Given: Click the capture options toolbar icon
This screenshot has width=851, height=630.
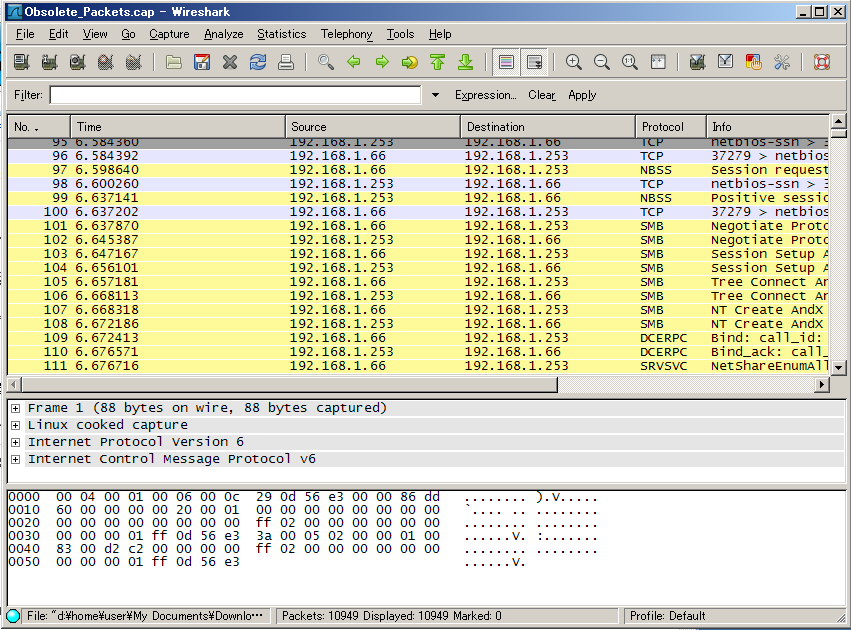Looking at the screenshot, I should (x=49, y=62).
